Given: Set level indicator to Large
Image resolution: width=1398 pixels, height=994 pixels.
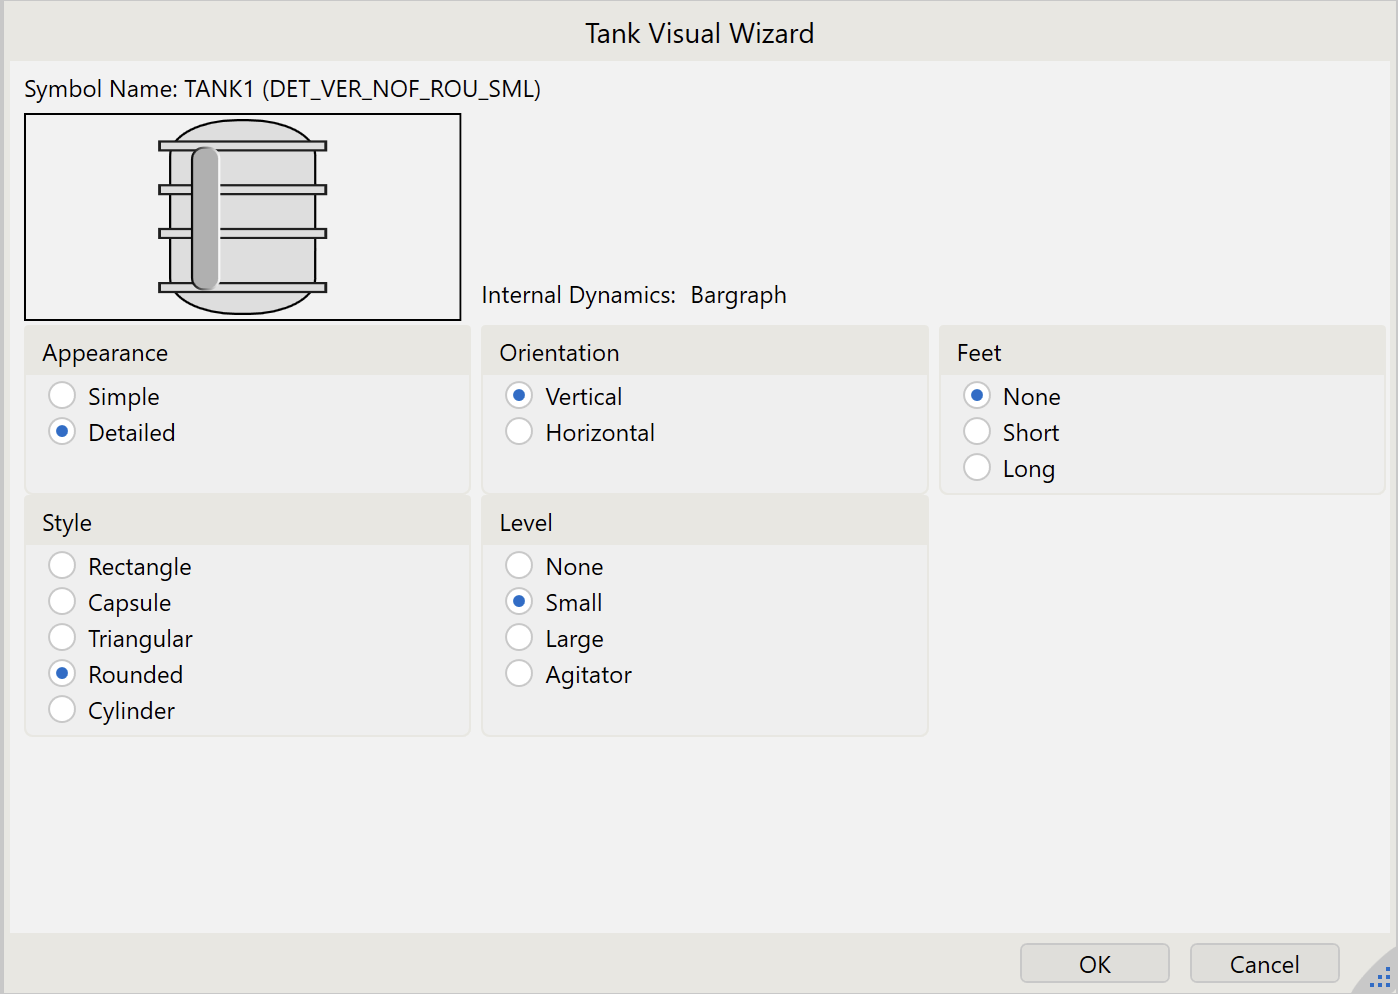Looking at the screenshot, I should pyautogui.click(x=519, y=638).
